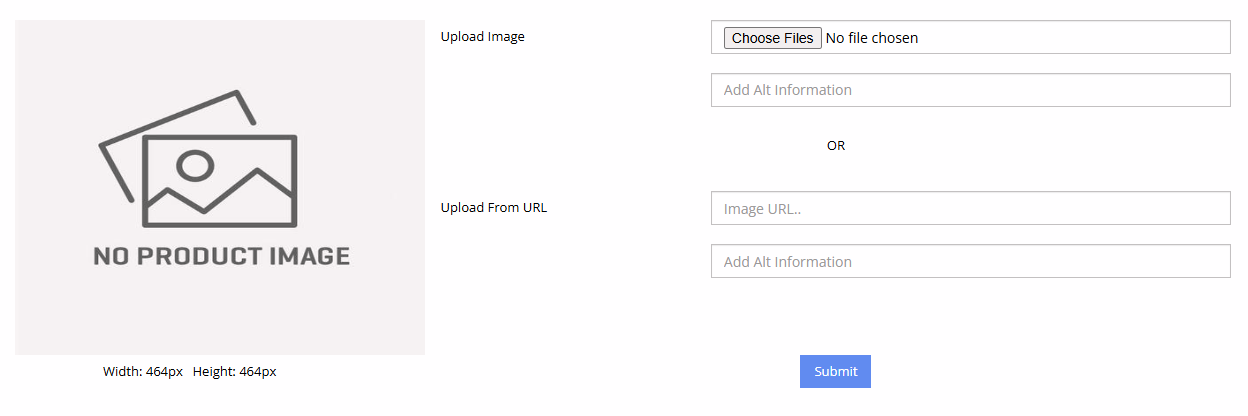Click empty area of file upload box
This screenshot has height=416, width=1248.
[x=1080, y=38]
